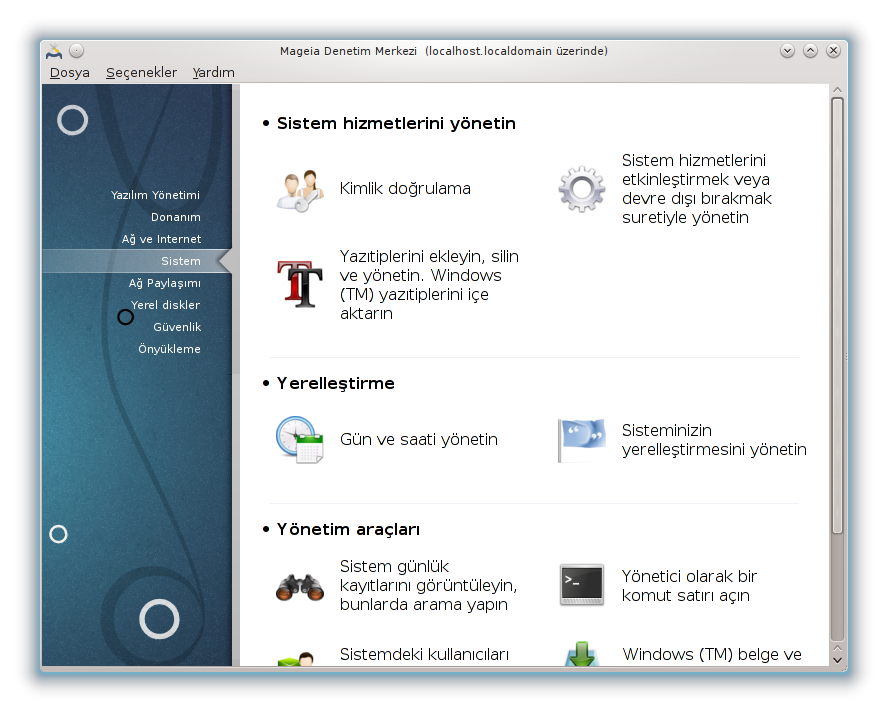Click Sisteminizin yerelleştirmesini yönetin
The width and height of the screenshot is (888, 712).
[714, 440]
